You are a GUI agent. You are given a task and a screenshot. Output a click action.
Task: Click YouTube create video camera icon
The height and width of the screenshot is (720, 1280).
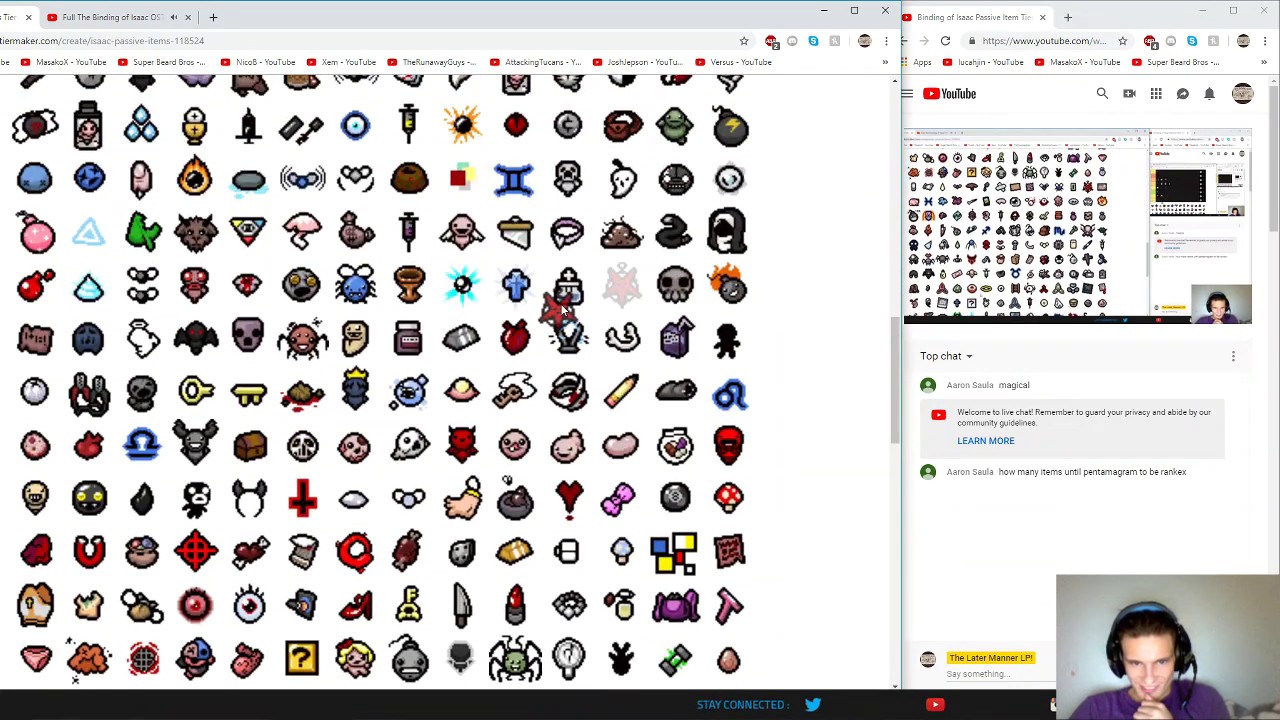click(x=1129, y=94)
